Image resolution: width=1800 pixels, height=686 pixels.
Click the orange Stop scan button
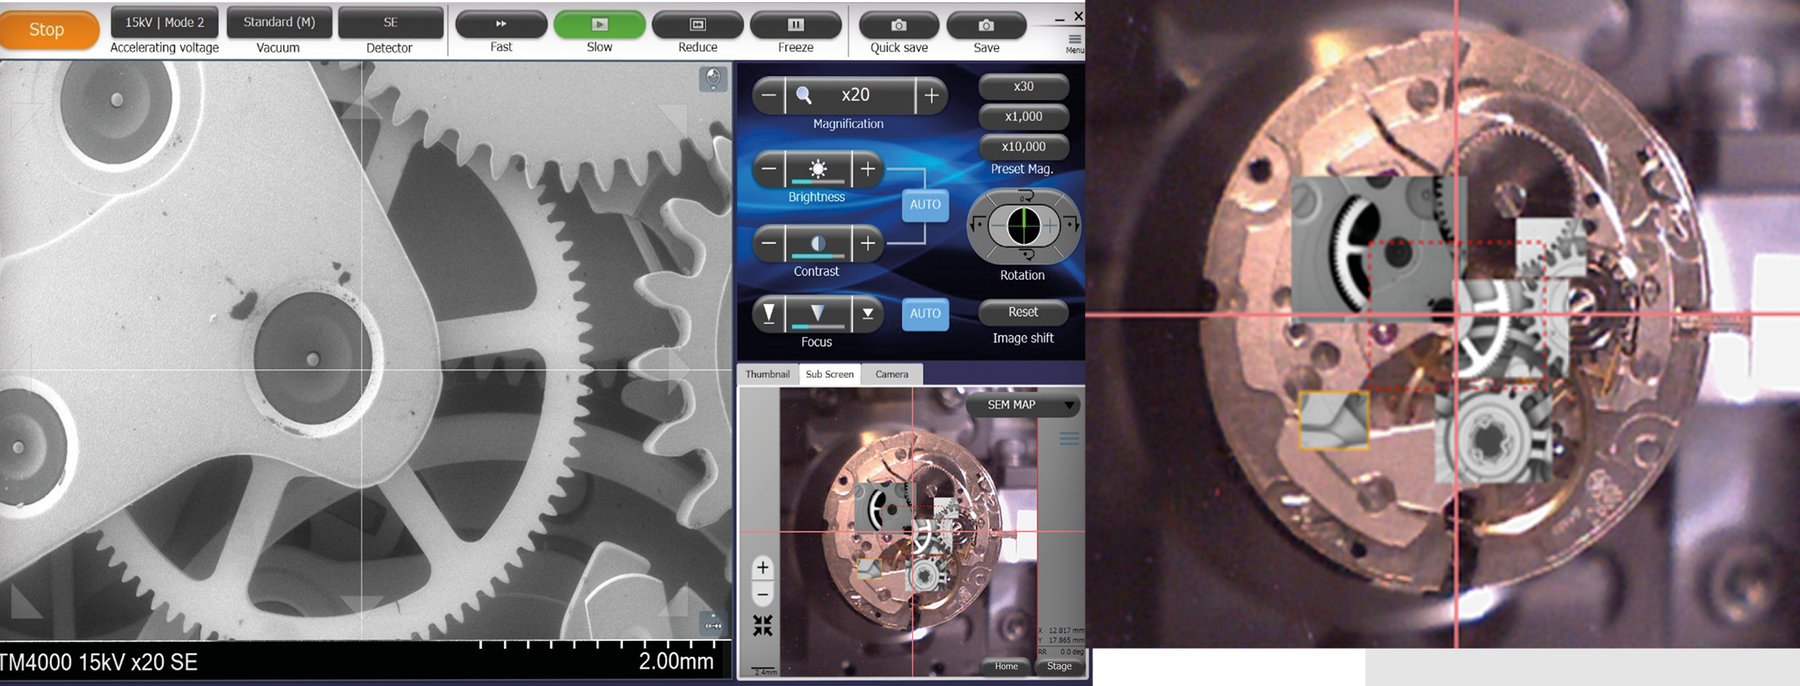[49, 30]
